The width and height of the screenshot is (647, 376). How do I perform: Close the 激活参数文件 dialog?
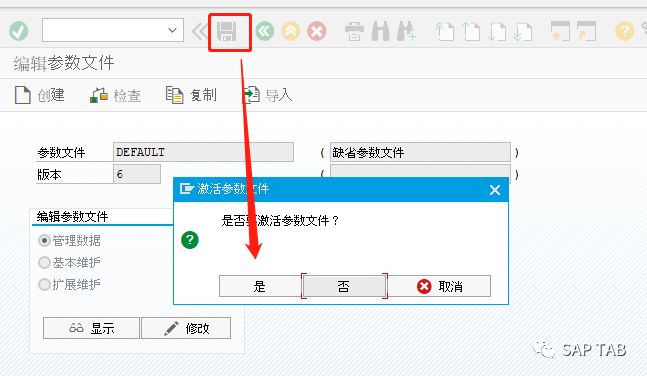click(x=495, y=190)
